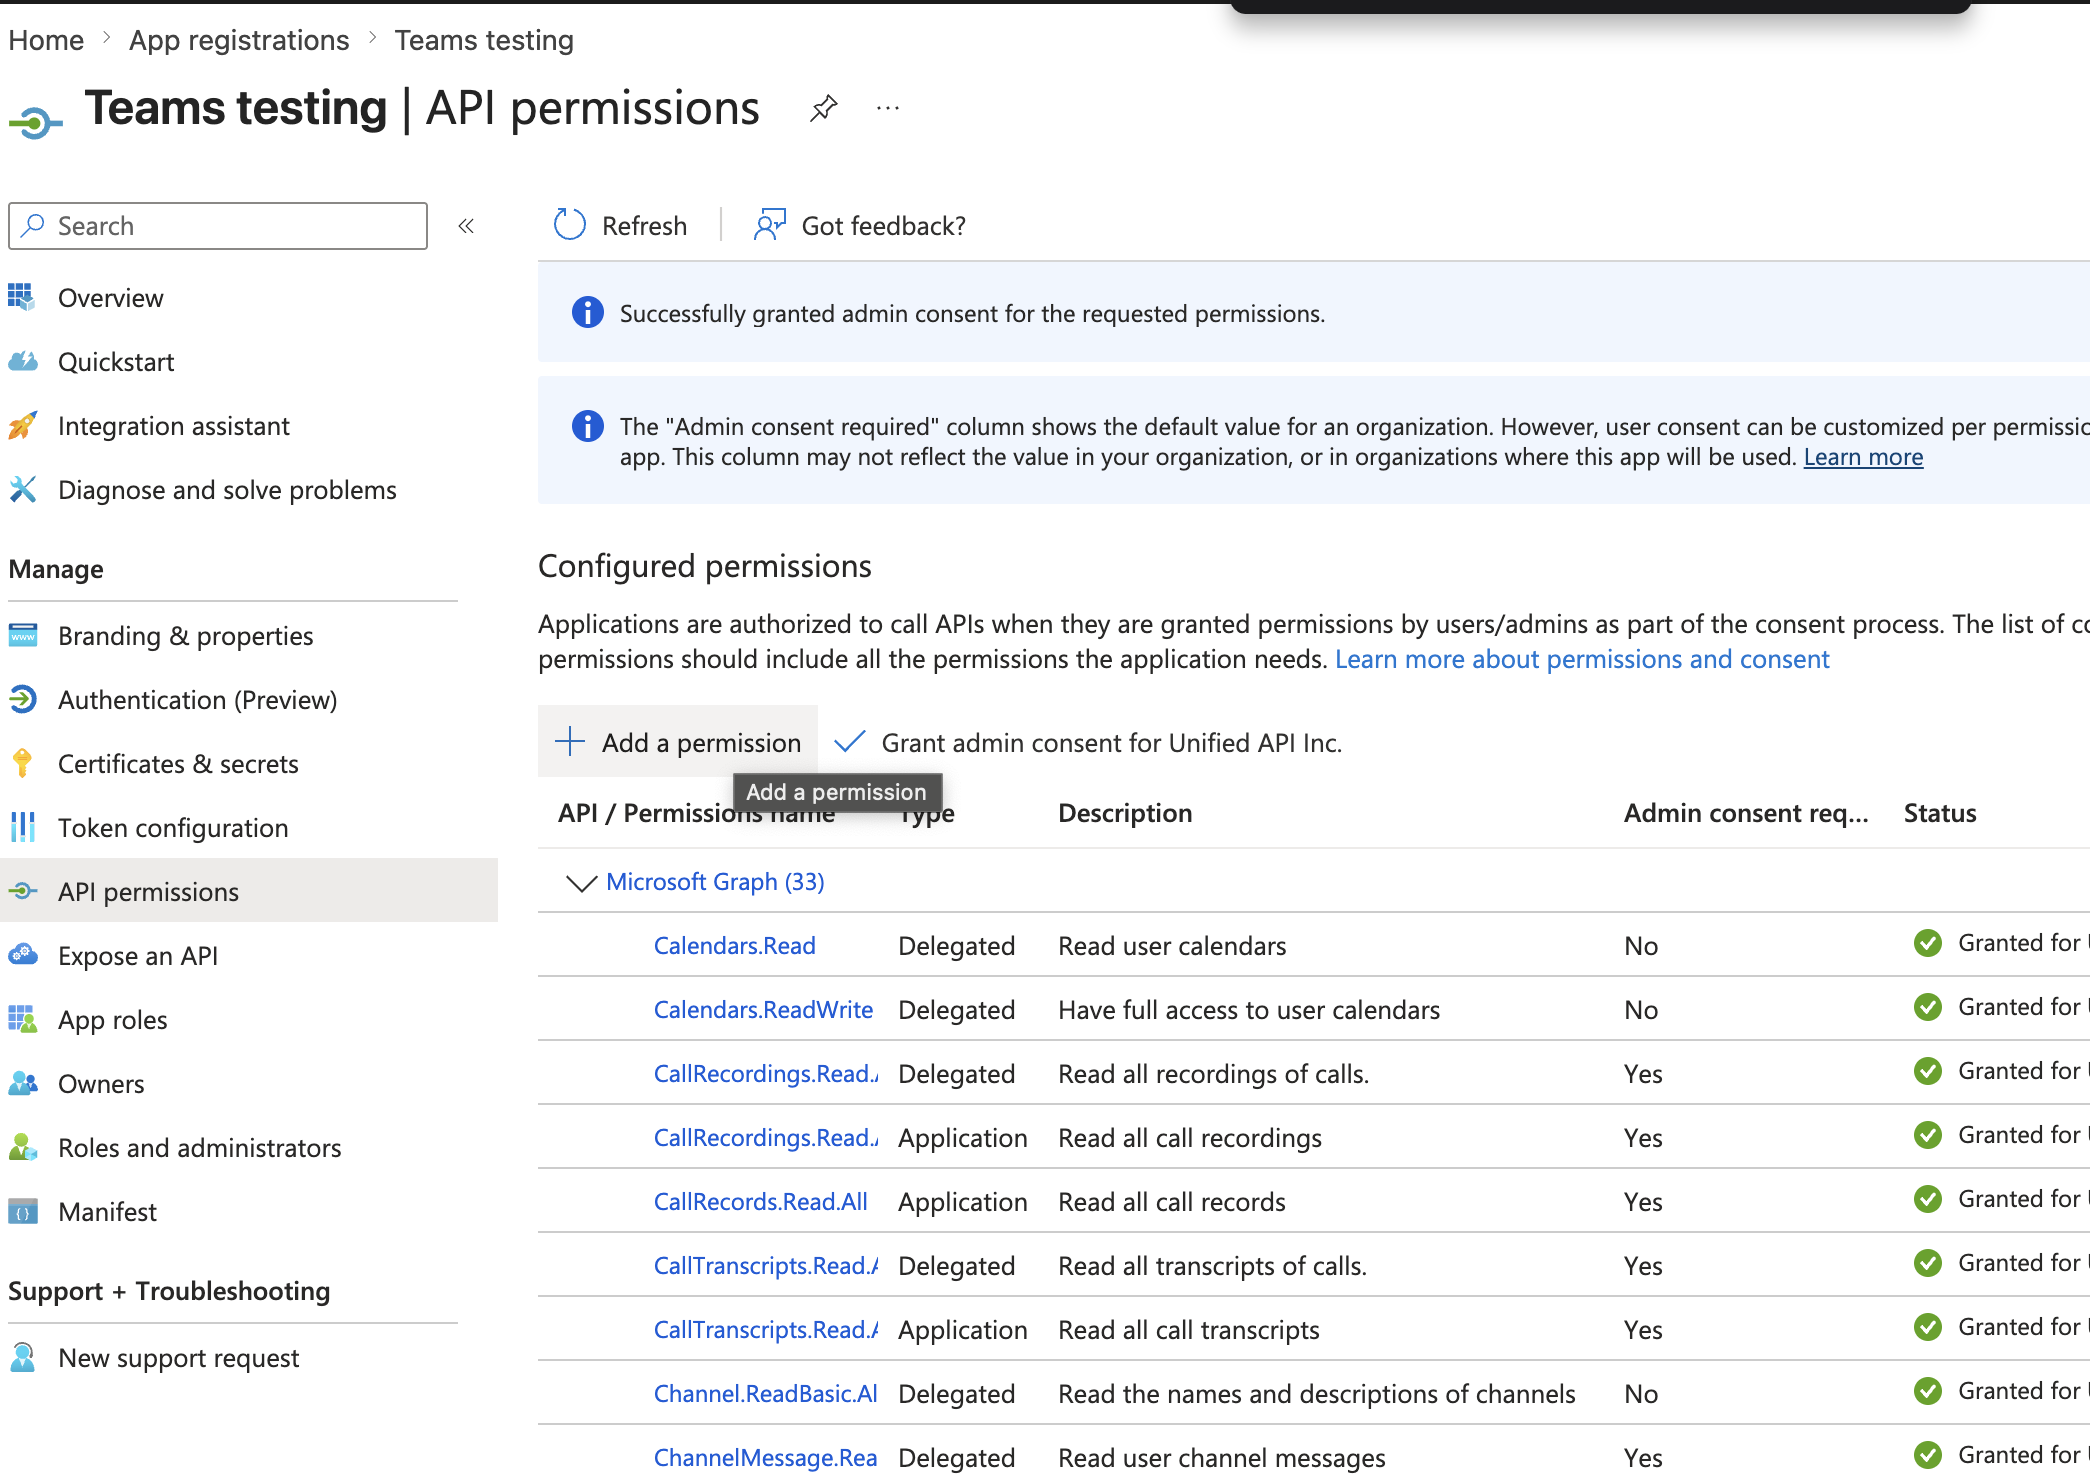2090x1480 pixels.
Task: Click the Expose an API cloud icon
Action: click(x=22, y=955)
